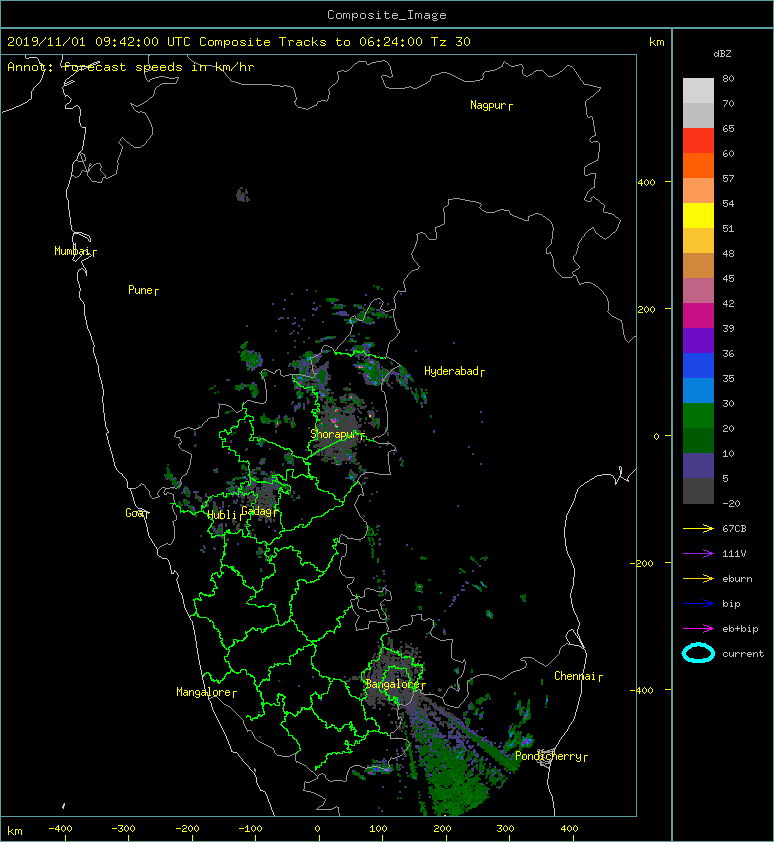Click the cyan current ellipse legend icon
Image resolution: width=774 pixels, height=842 pixels.
coord(698,653)
